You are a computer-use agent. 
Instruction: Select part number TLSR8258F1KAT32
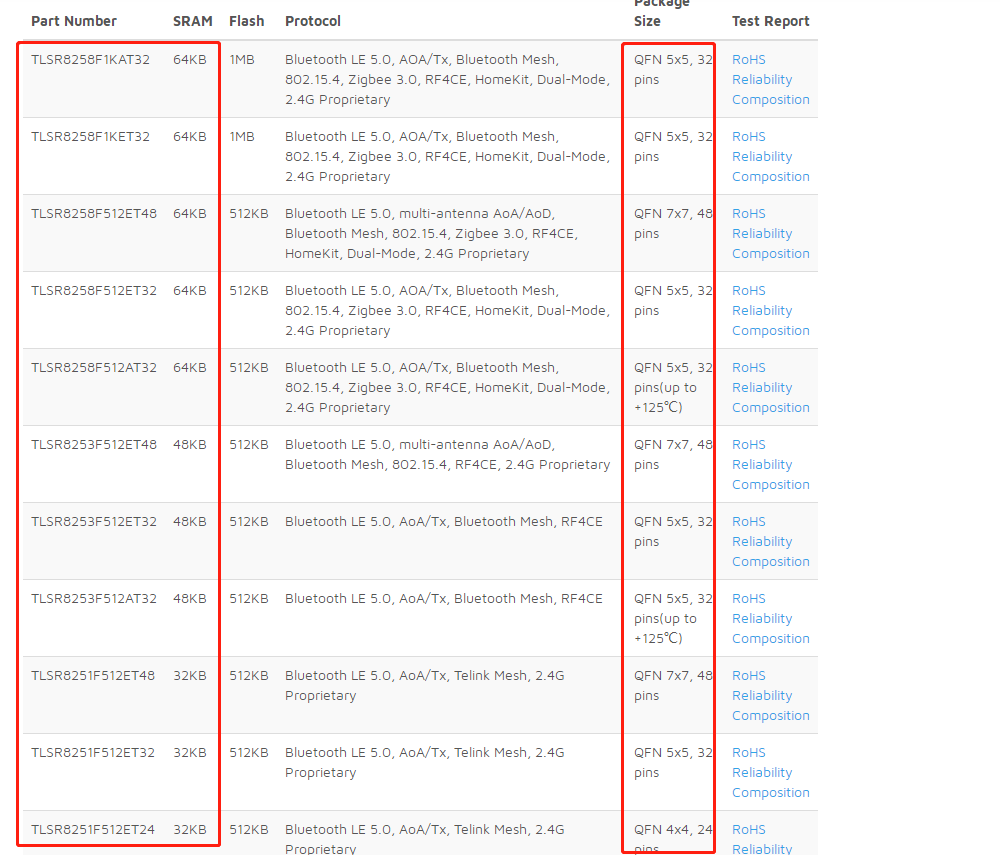(91, 60)
